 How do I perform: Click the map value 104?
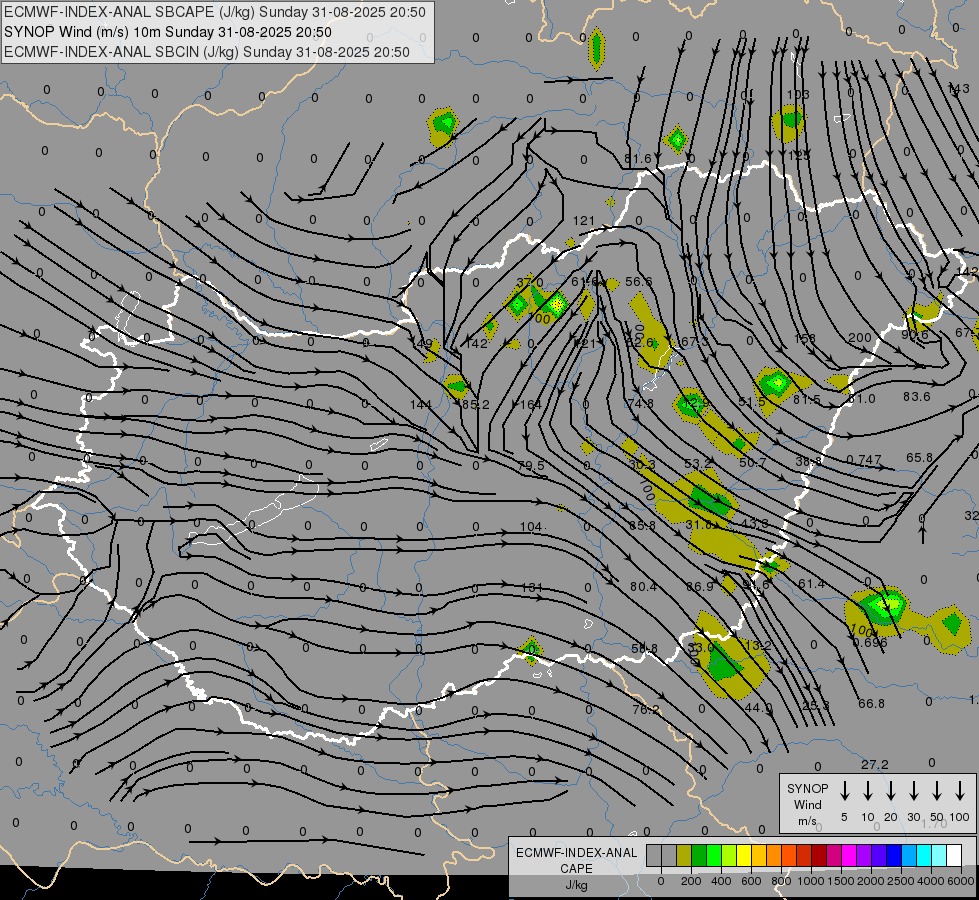pos(531,527)
